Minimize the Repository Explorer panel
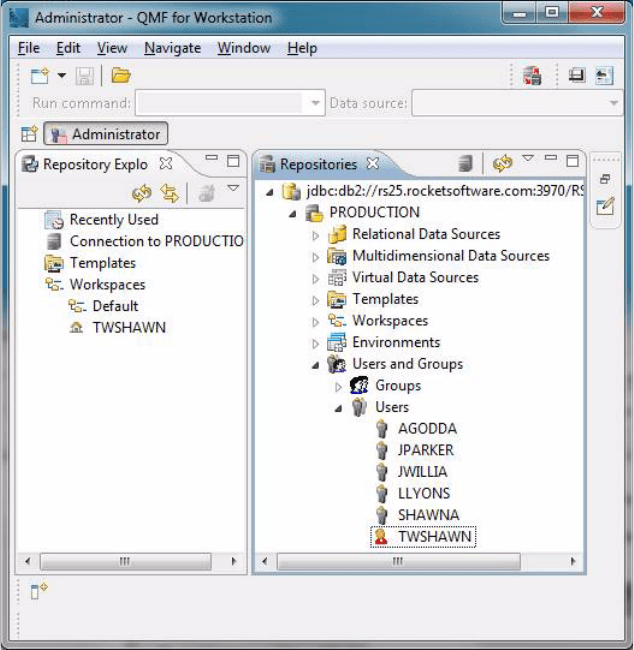This screenshot has height=650, width=634. point(211,158)
